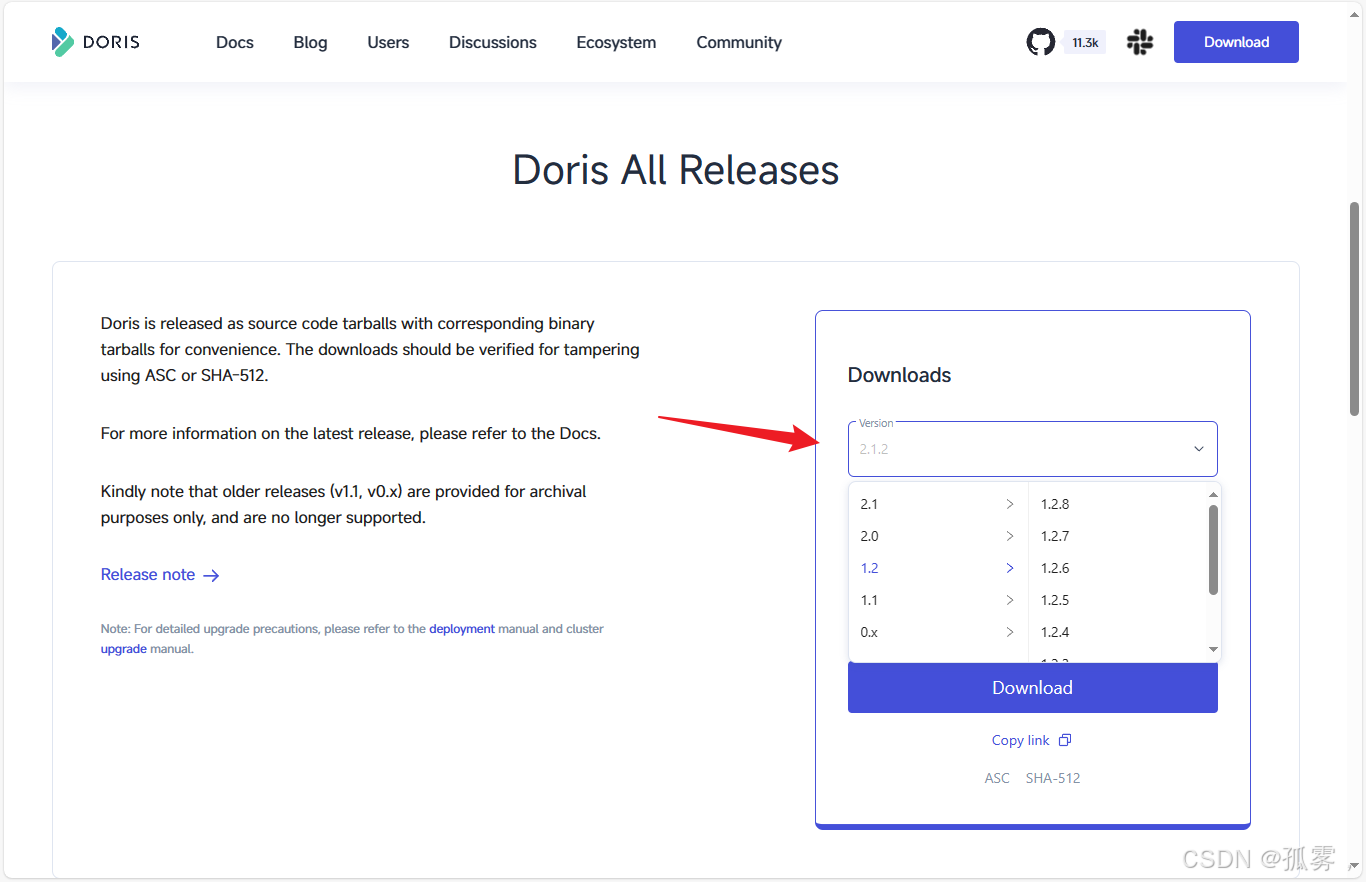Follow the upgrade manual link

tap(124, 649)
